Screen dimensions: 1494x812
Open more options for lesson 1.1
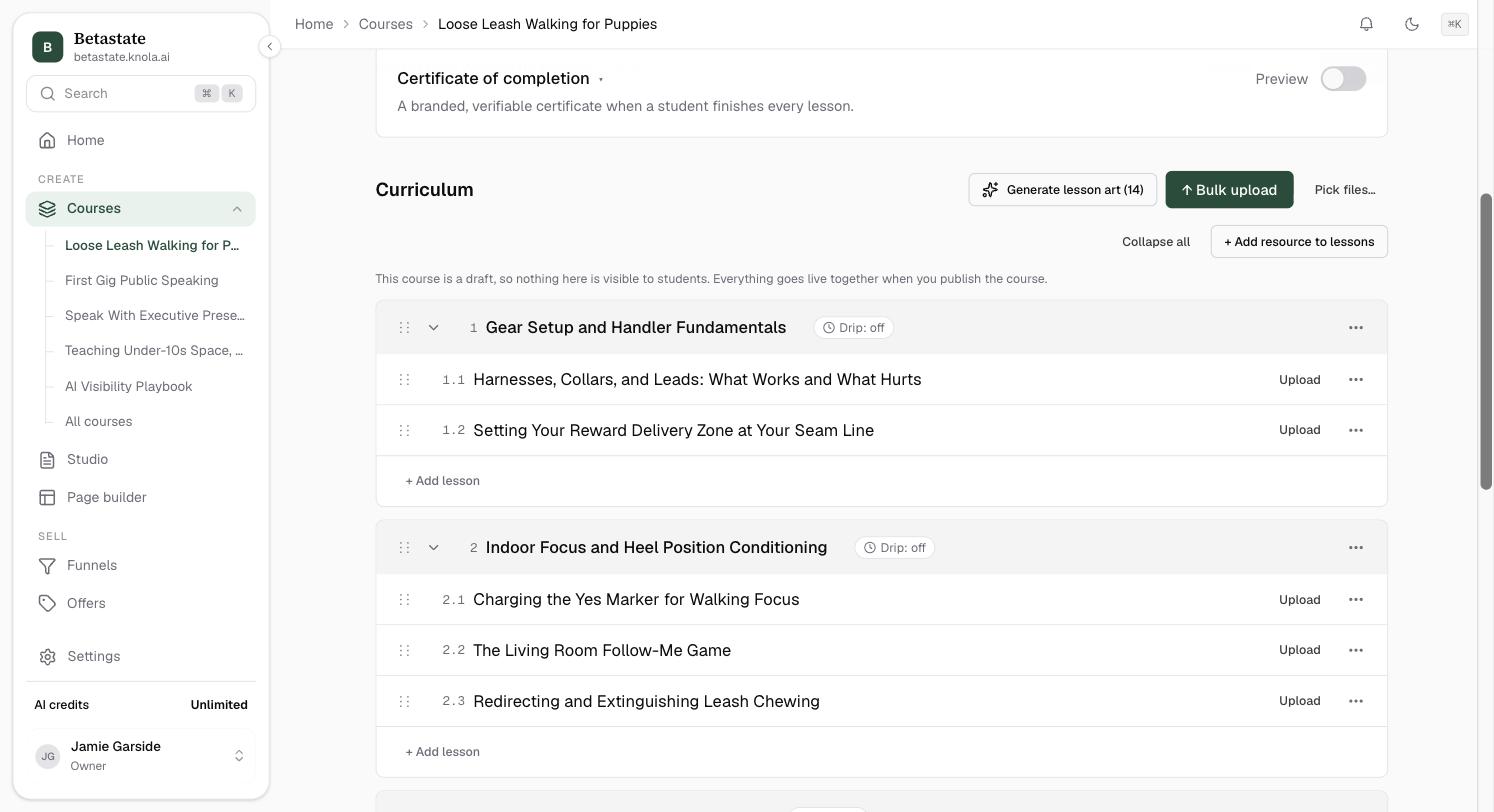[1356, 380]
